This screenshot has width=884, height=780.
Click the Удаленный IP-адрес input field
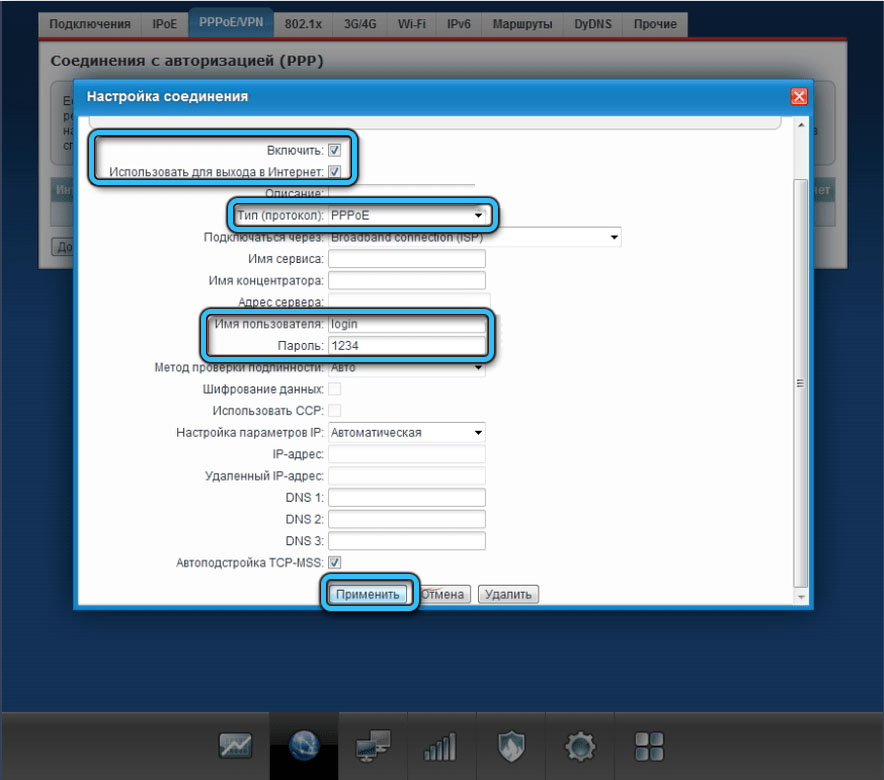click(x=406, y=476)
